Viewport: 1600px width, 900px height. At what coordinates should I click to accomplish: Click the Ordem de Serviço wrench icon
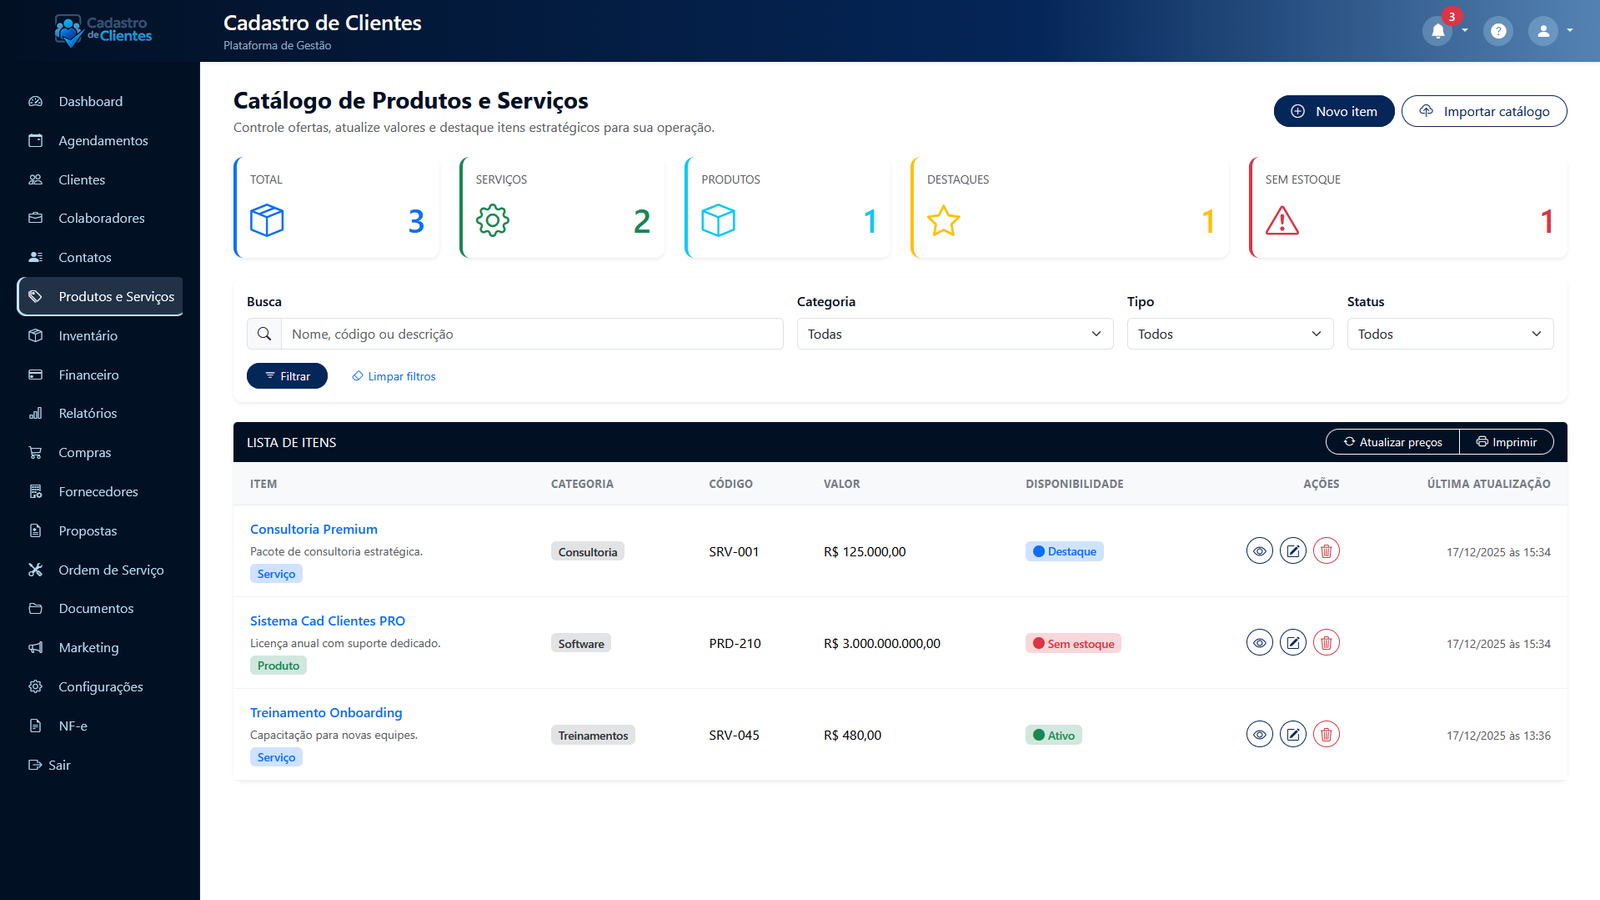coord(35,569)
